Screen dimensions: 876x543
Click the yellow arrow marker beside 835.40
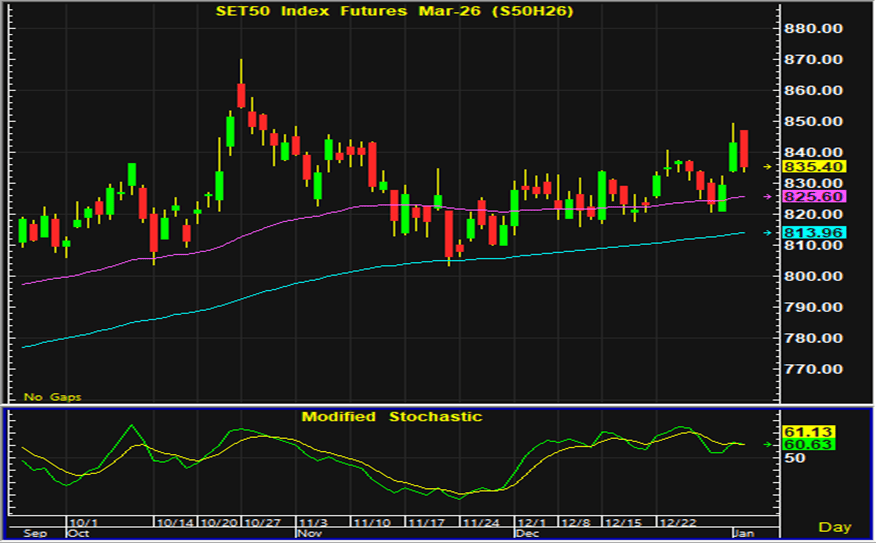click(768, 166)
